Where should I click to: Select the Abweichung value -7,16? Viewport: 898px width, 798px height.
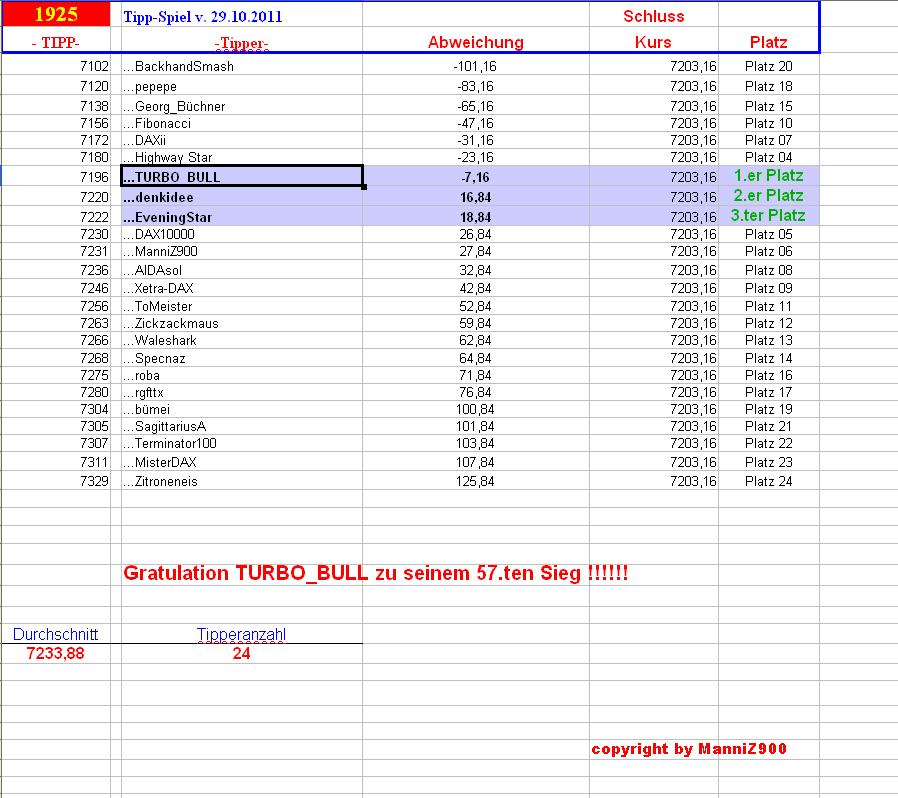click(x=475, y=176)
